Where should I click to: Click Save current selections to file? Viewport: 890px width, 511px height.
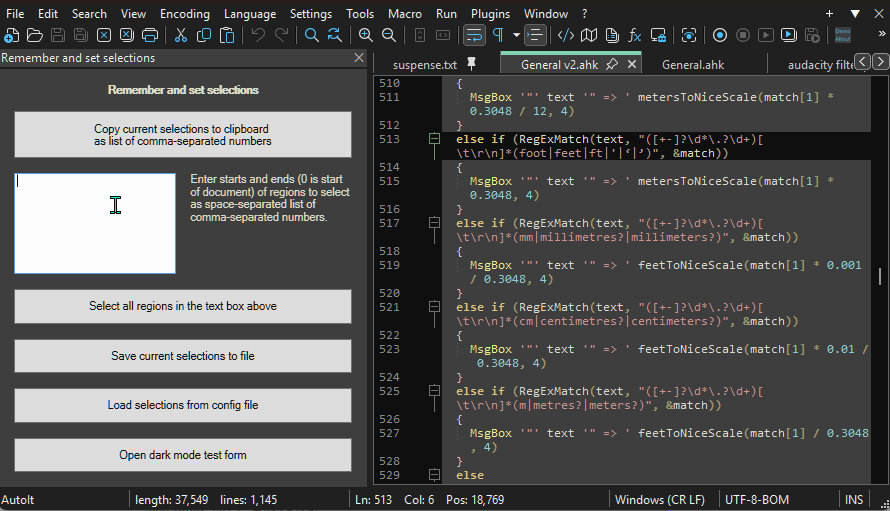(x=183, y=356)
